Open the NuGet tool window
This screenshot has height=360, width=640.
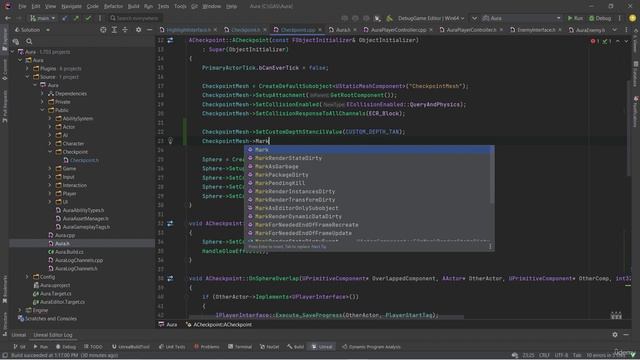269,347
